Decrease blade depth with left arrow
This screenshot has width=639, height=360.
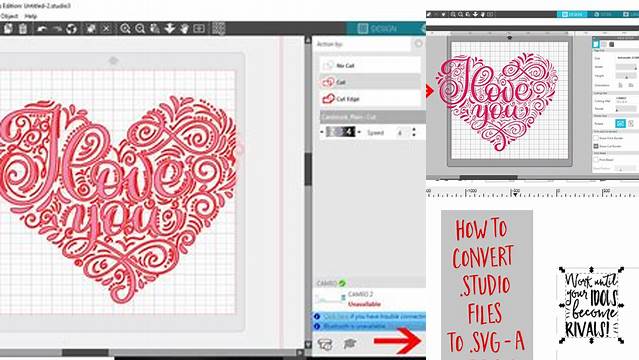(x=322, y=132)
